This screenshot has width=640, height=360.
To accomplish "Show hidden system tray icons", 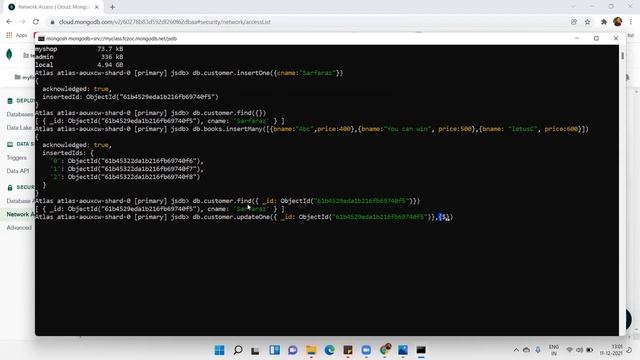I will point(516,350).
